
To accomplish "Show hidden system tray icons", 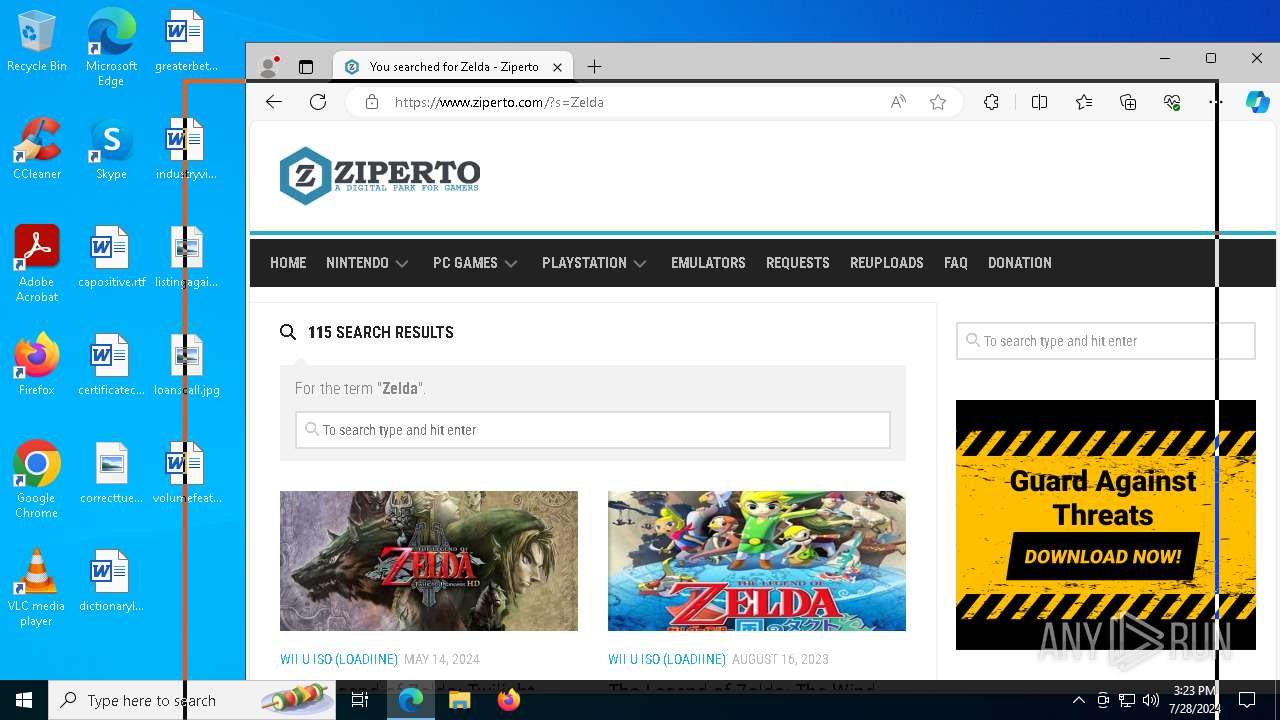I will (1078, 700).
